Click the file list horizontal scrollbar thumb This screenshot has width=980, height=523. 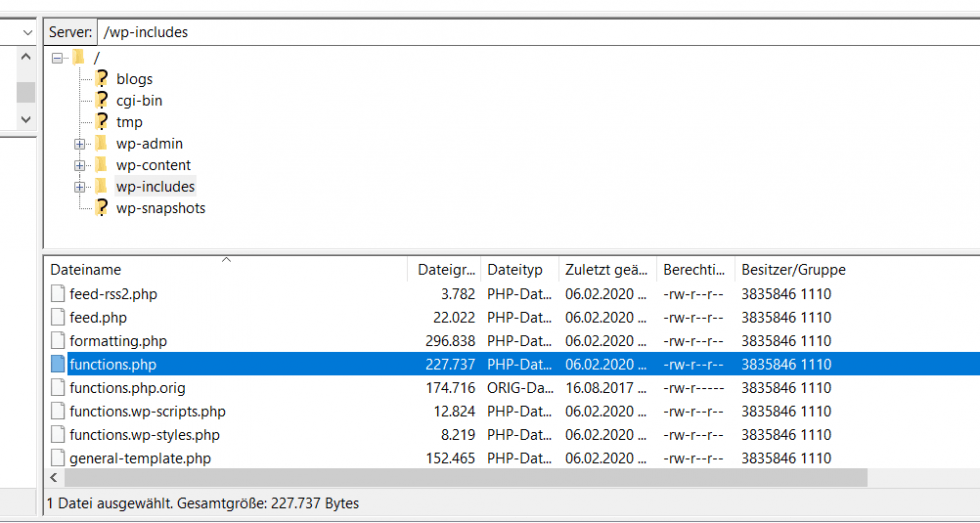(x=466, y=478)
